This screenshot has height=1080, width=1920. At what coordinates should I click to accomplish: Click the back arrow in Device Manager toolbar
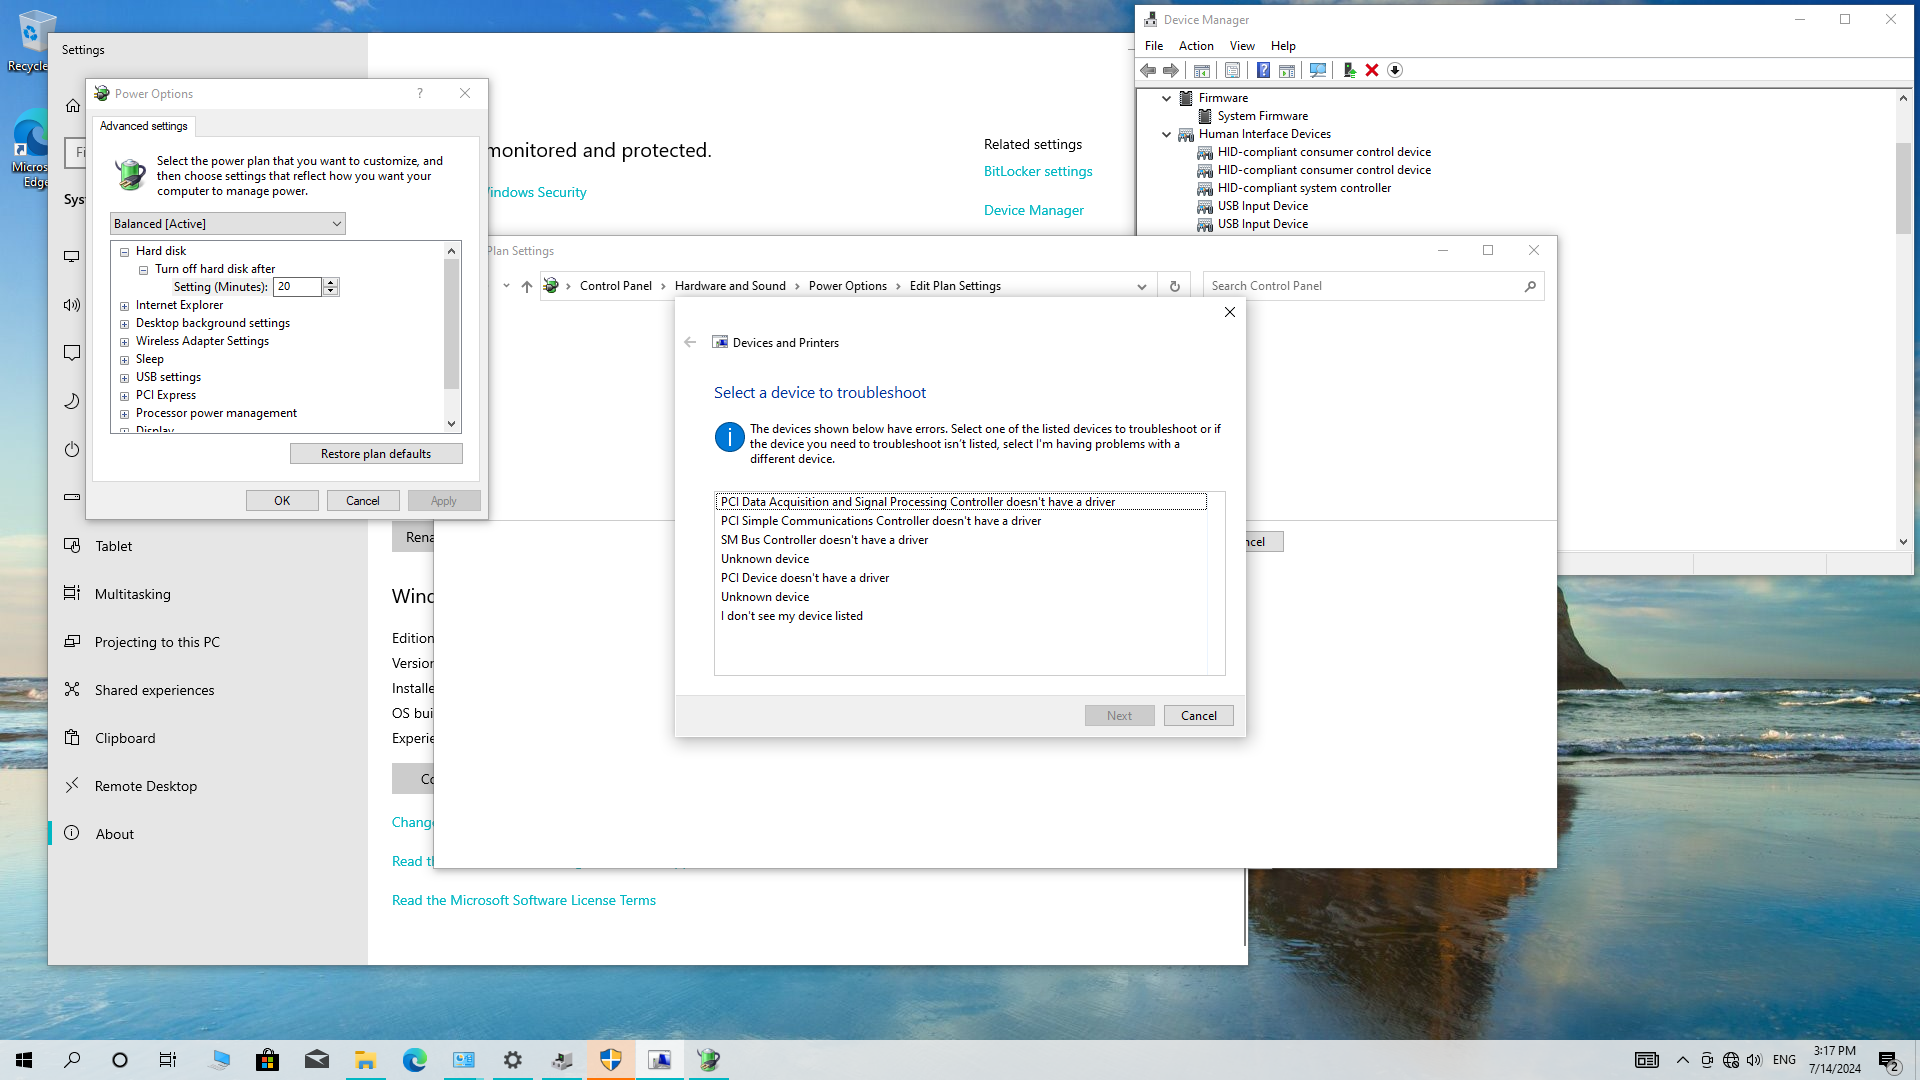[1147, 70]
